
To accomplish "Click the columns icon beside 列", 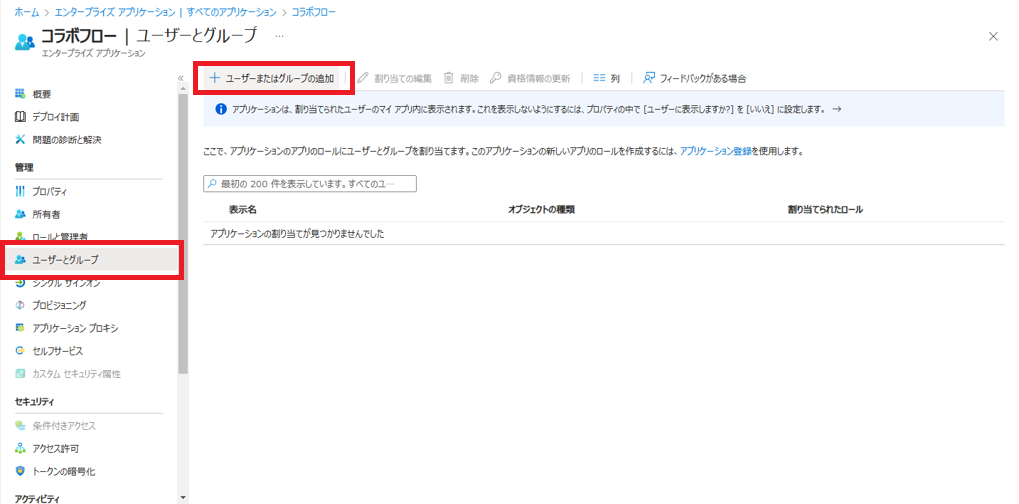I will (x=599, y=78).
